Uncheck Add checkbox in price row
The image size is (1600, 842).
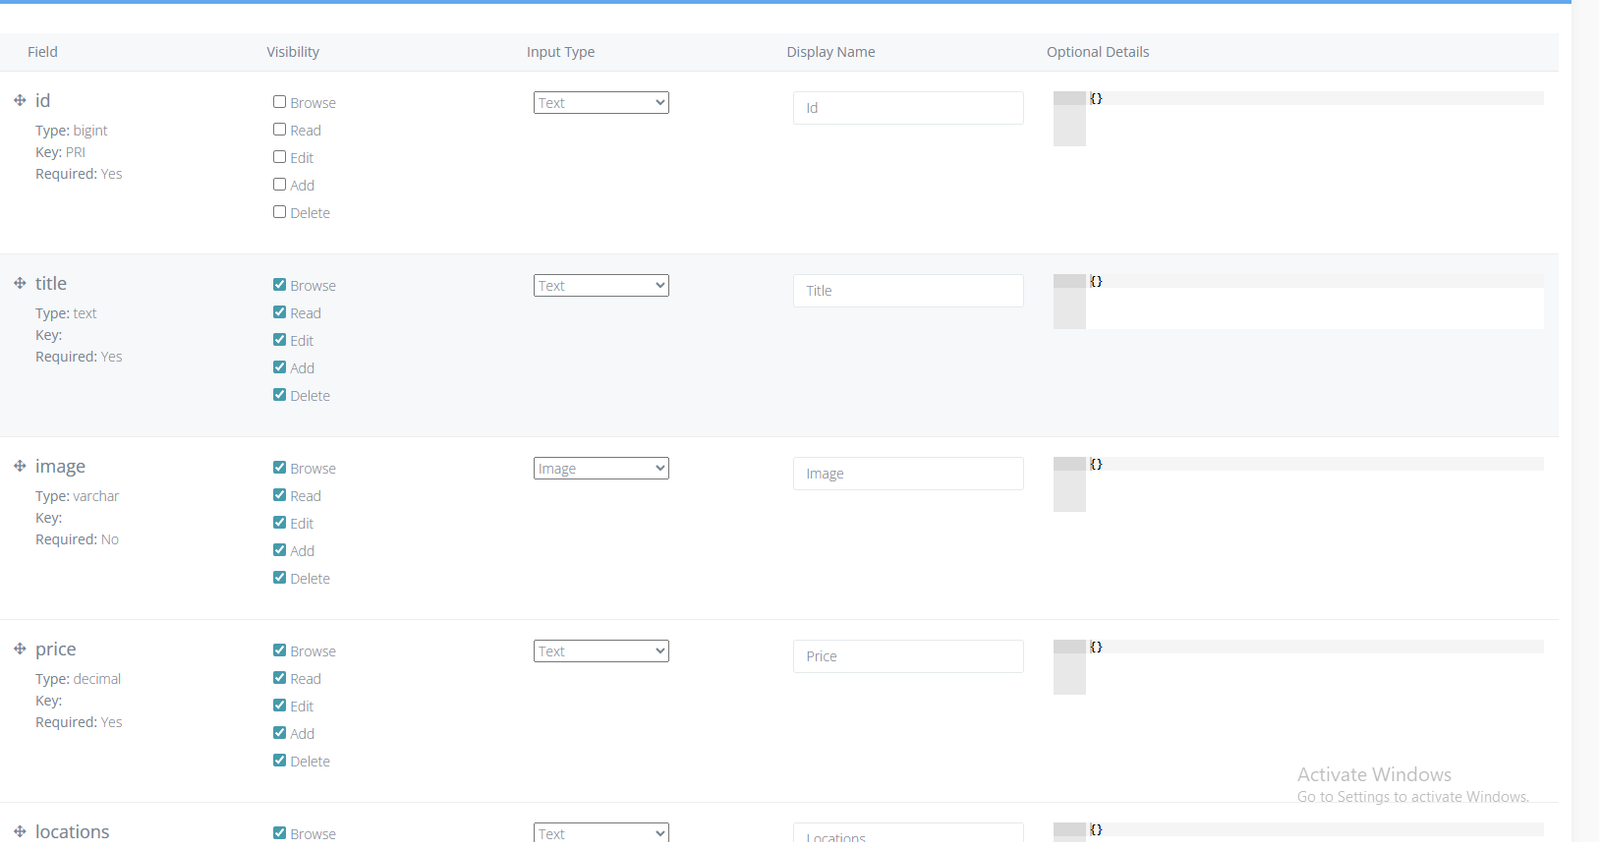tap(280, 733)
